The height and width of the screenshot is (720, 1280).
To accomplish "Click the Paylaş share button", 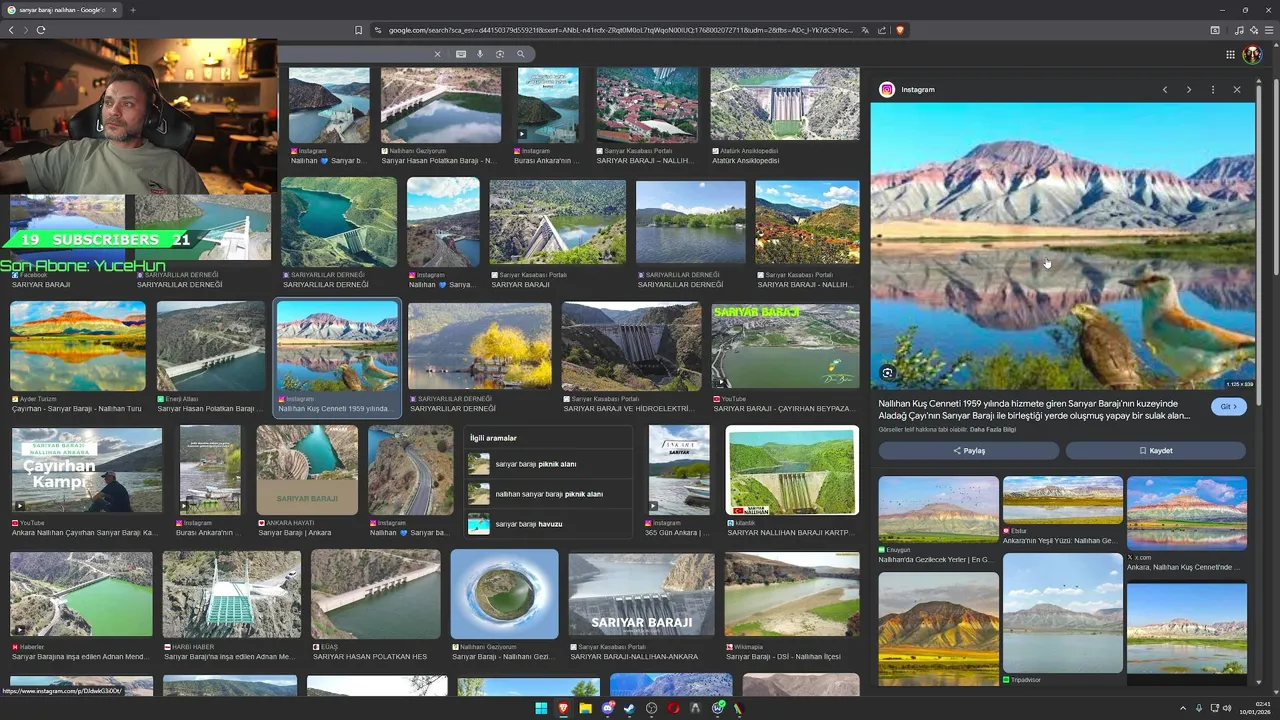I will pos(968,451).
